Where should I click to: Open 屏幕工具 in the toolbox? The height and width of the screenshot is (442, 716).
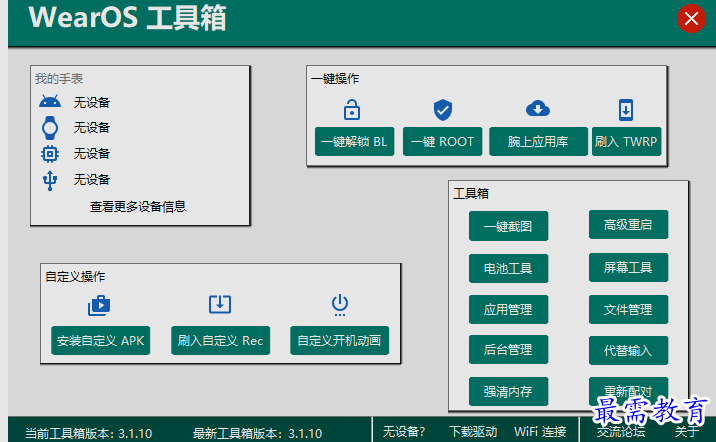pyautogui.click(x=628, y=268)
